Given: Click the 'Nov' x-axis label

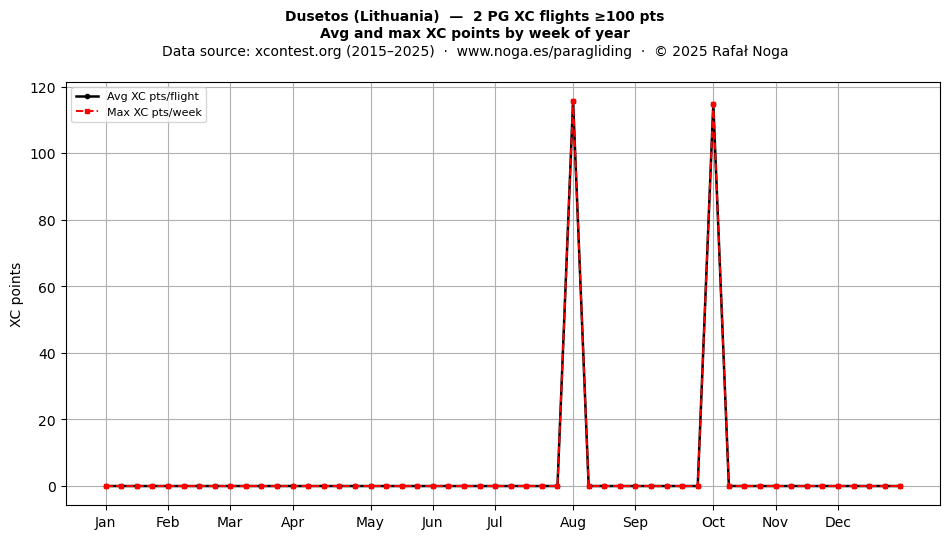Looking at the screenshot, I should [x=774, y=522].
